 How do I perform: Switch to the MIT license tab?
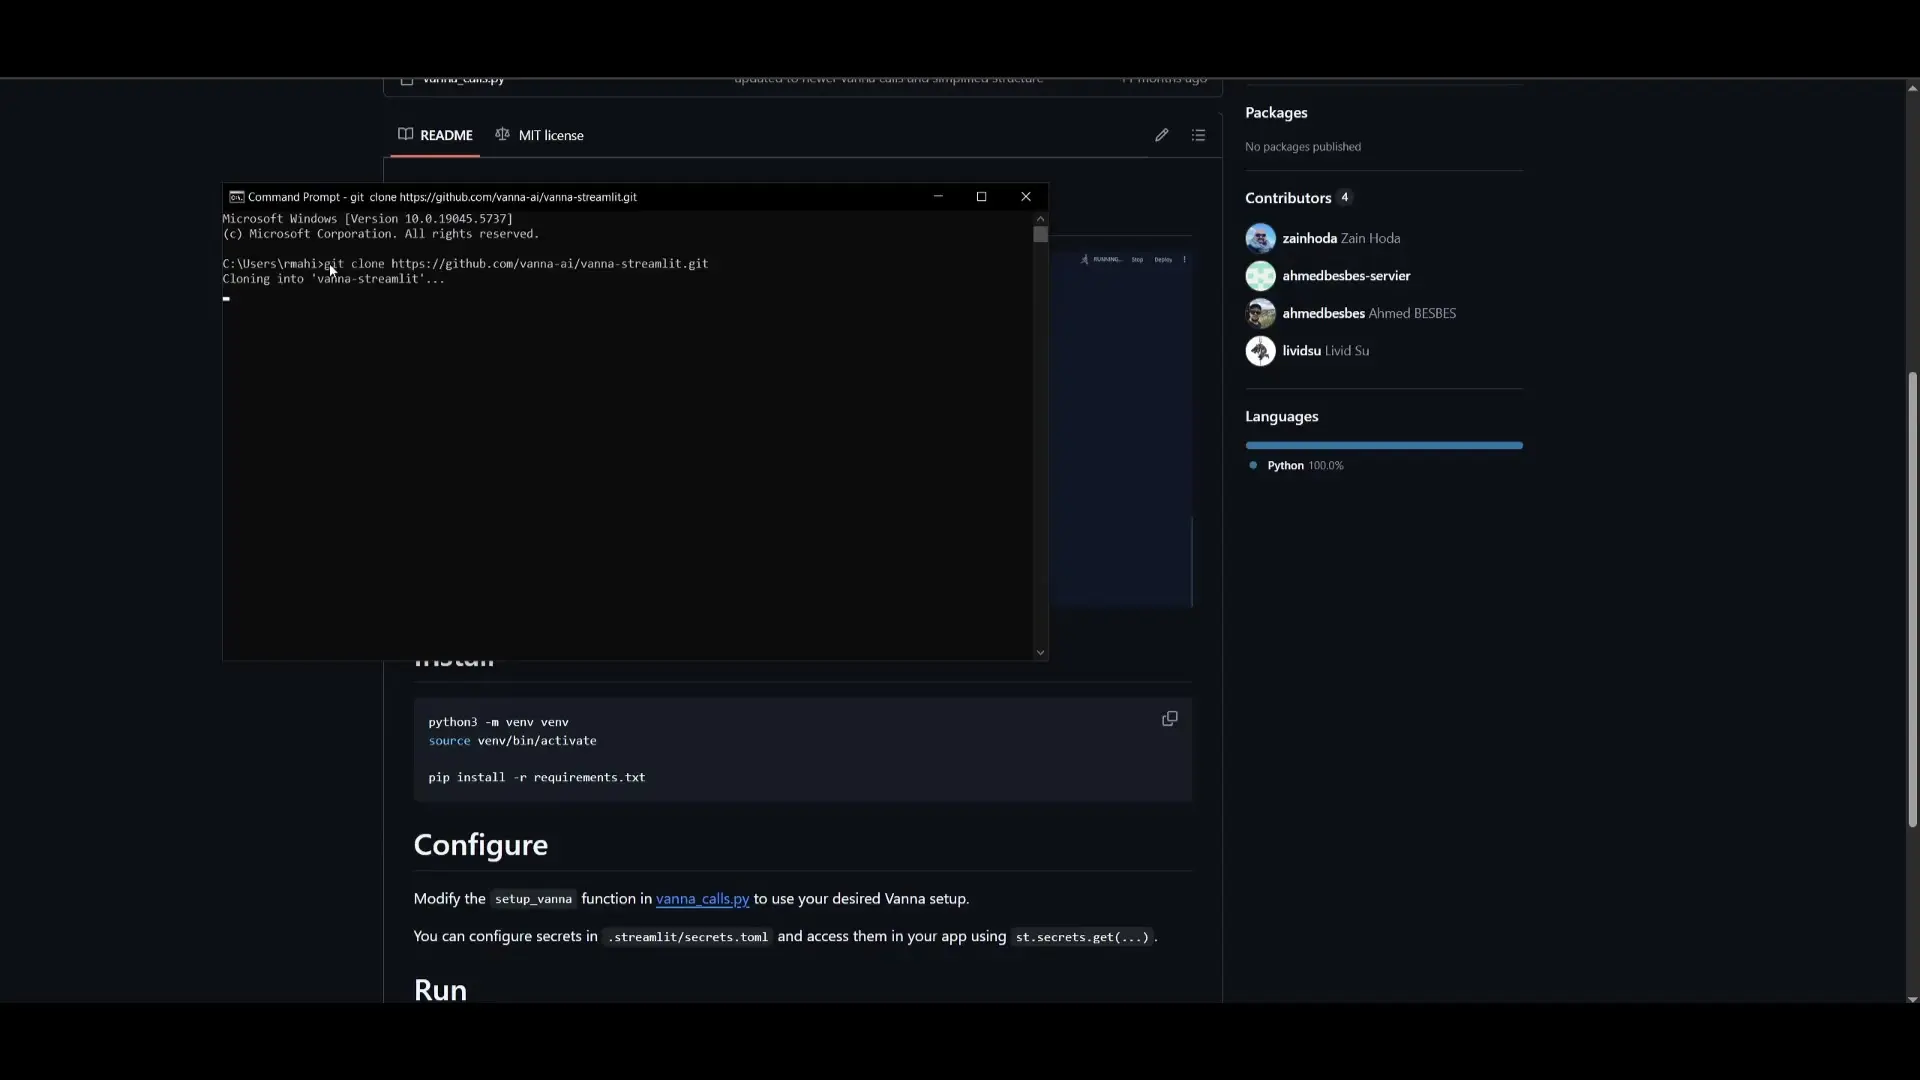[x=540, y=135]
